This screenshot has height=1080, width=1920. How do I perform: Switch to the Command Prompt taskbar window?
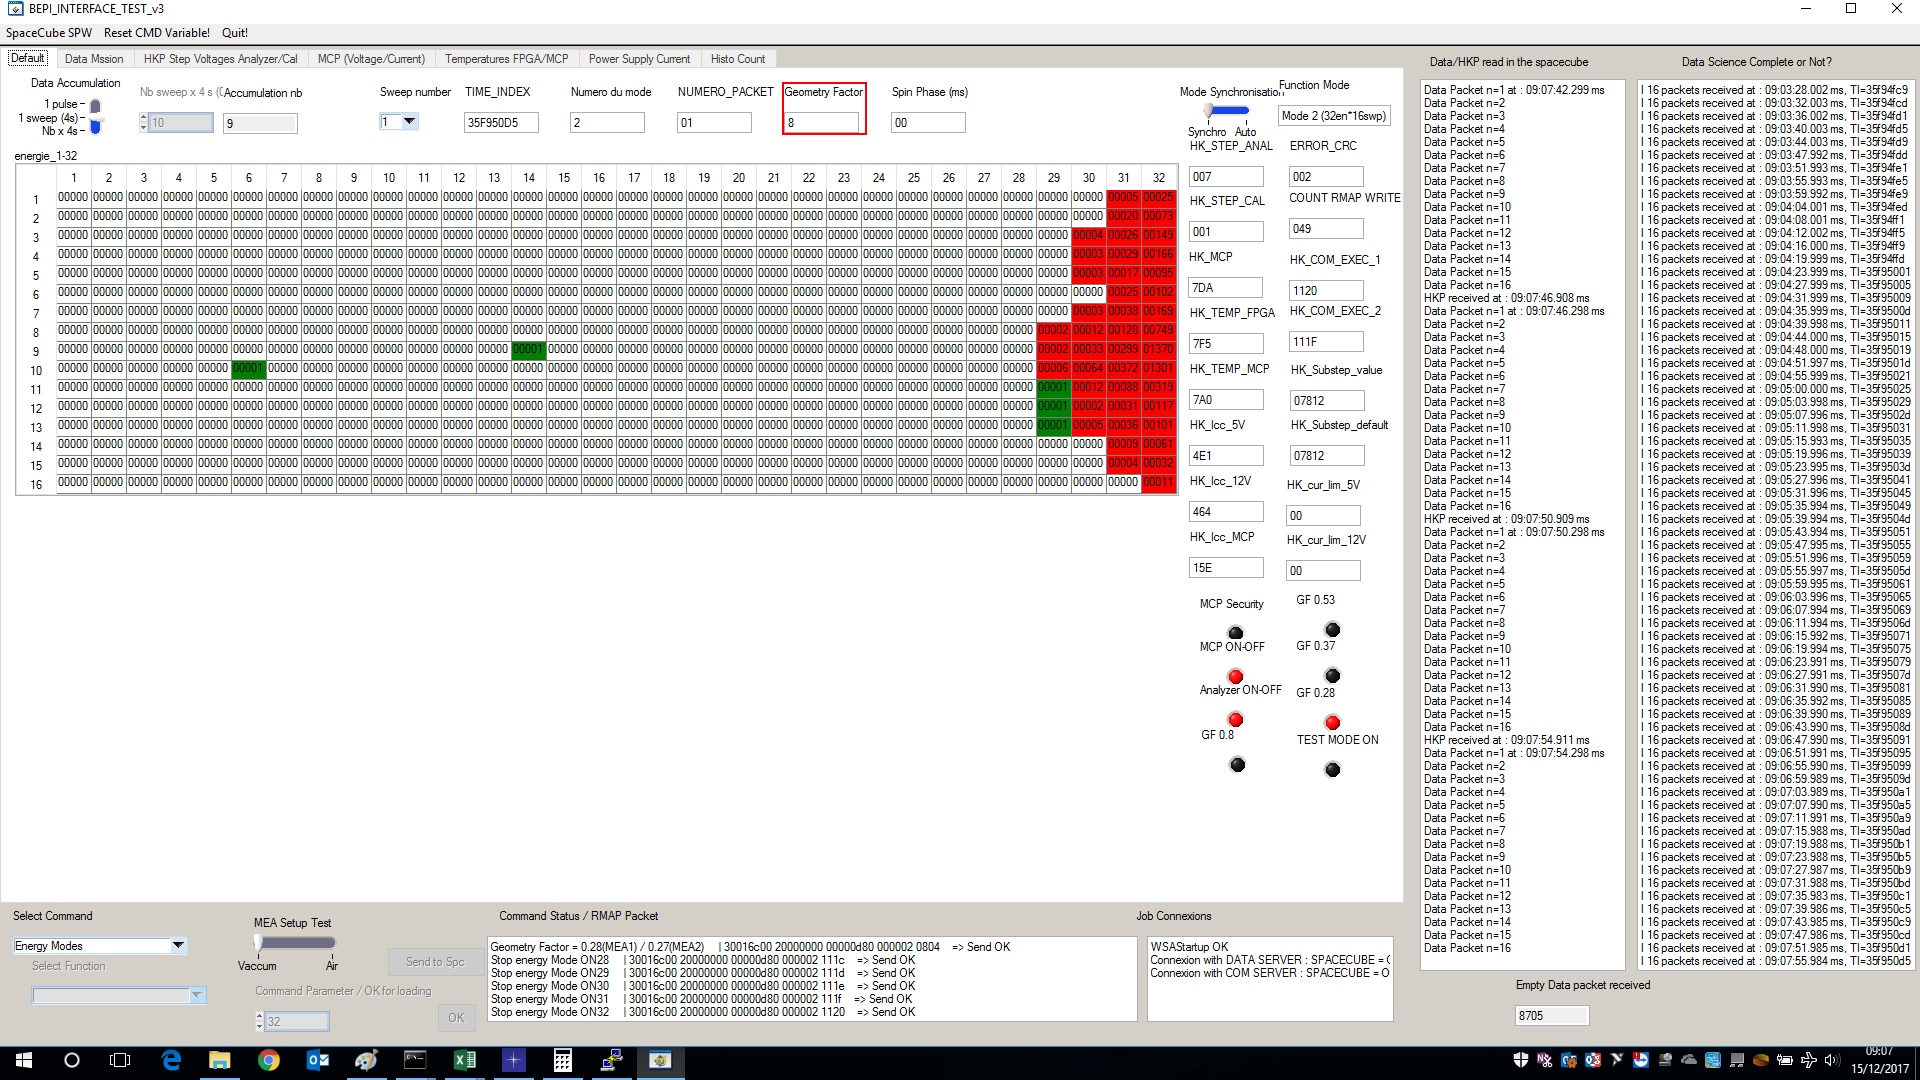[415, 1060]
